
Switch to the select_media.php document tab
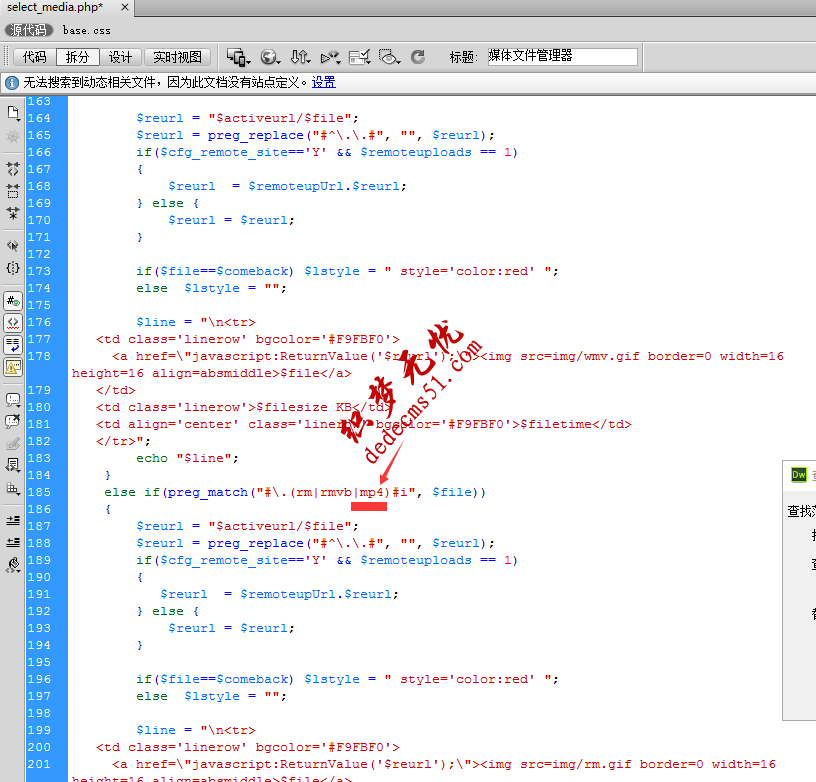(x=55, y=7)
